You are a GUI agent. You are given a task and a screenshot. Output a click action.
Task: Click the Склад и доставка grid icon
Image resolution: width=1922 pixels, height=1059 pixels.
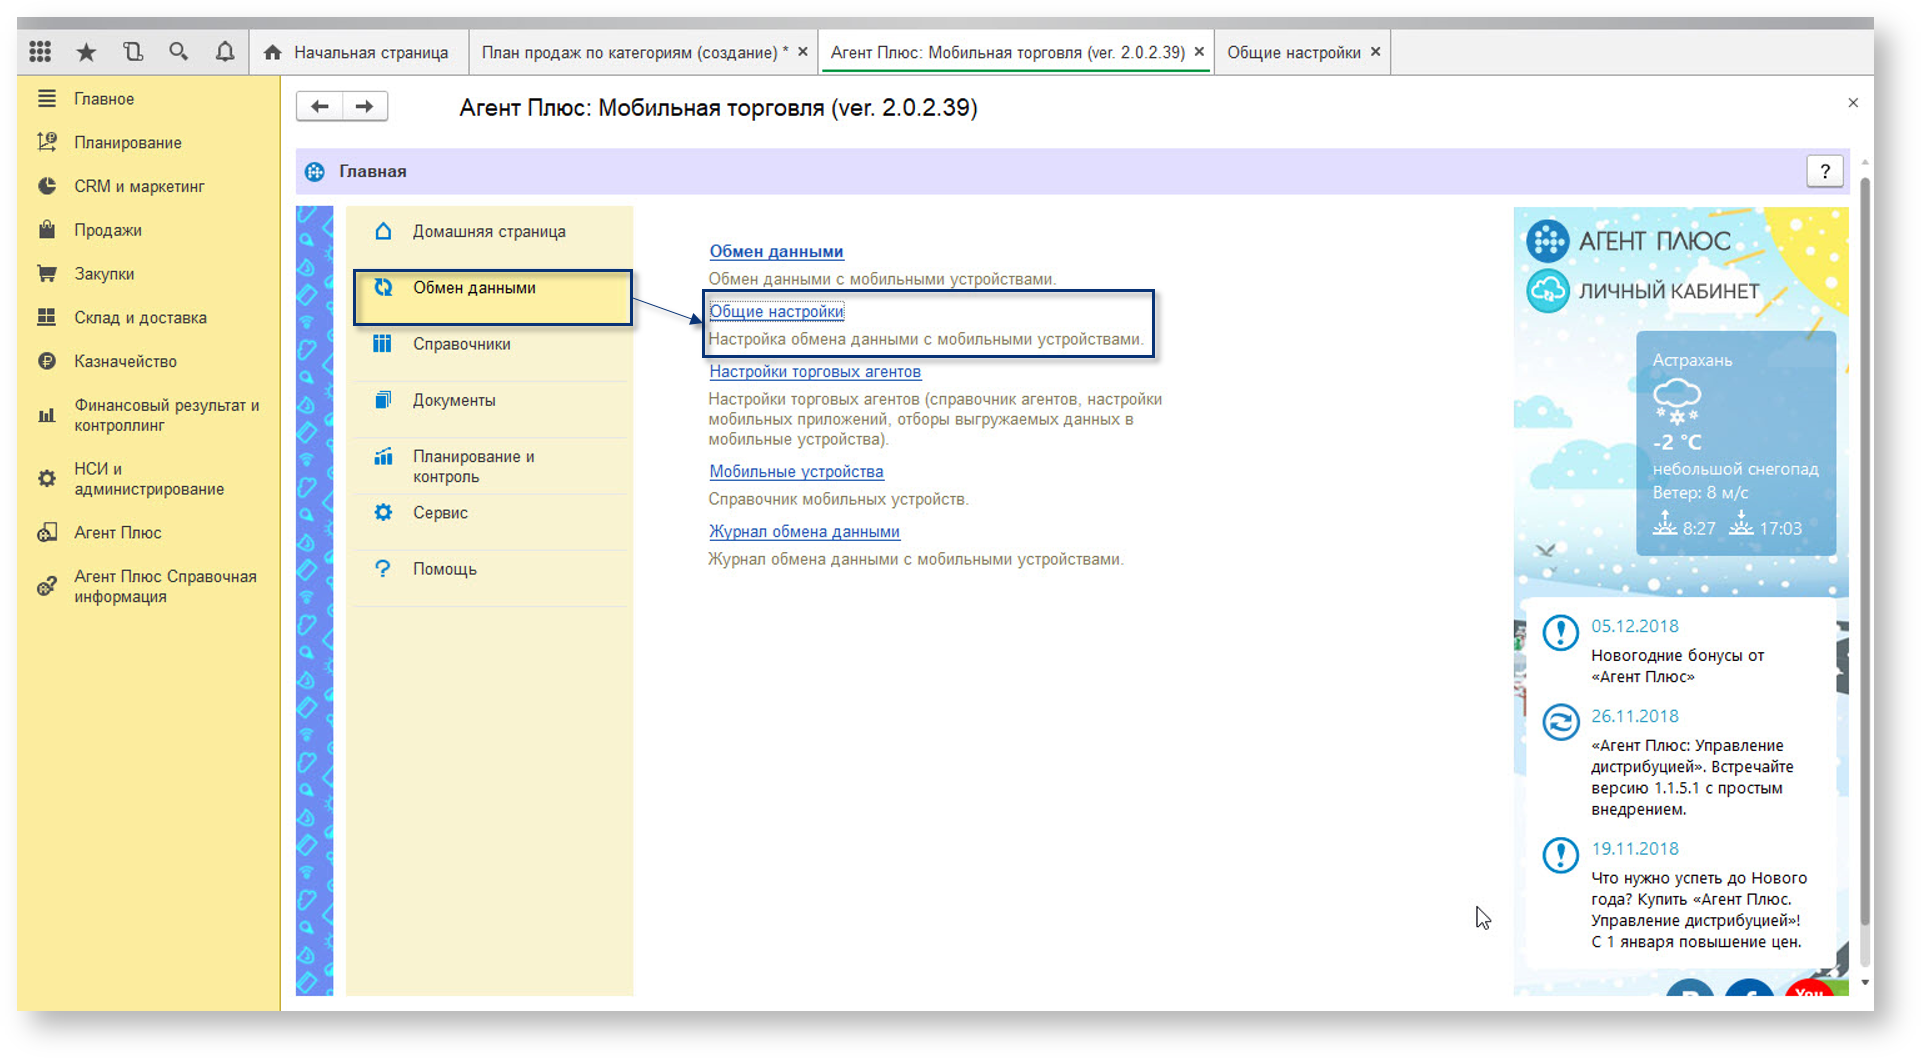[47, 317]
